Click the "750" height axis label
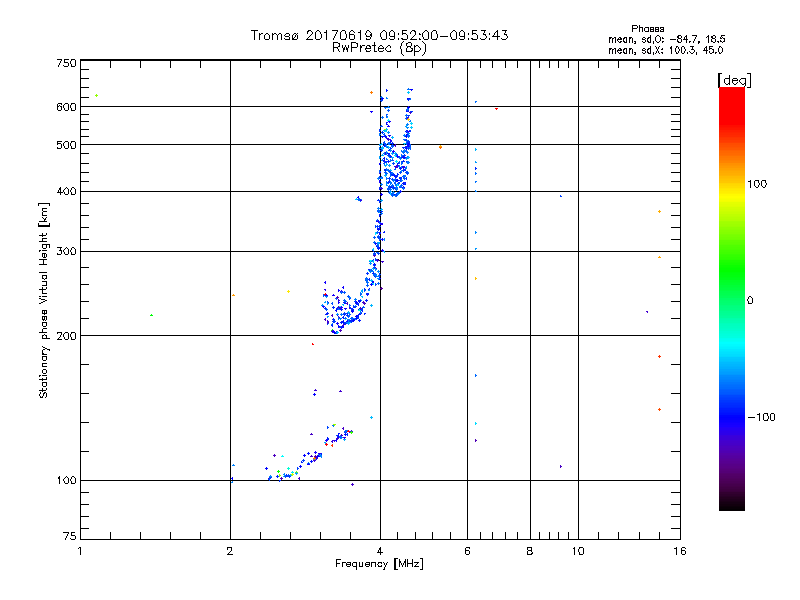800x600 pixels. 66,63
